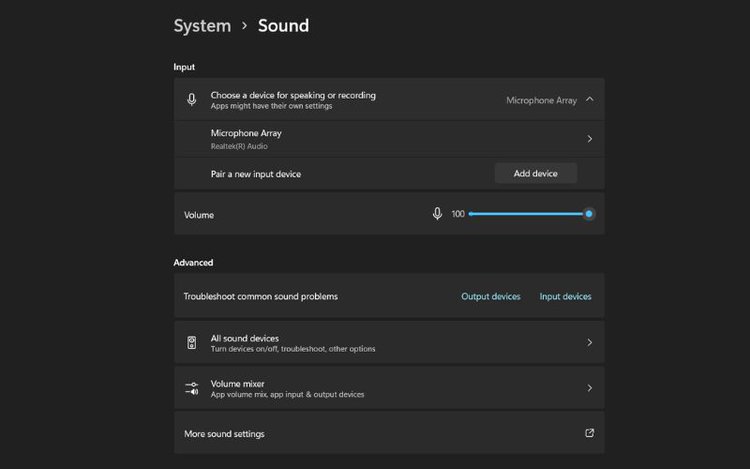
Task: Click the All sound devices speaker icon
Action: pos(191,342)
